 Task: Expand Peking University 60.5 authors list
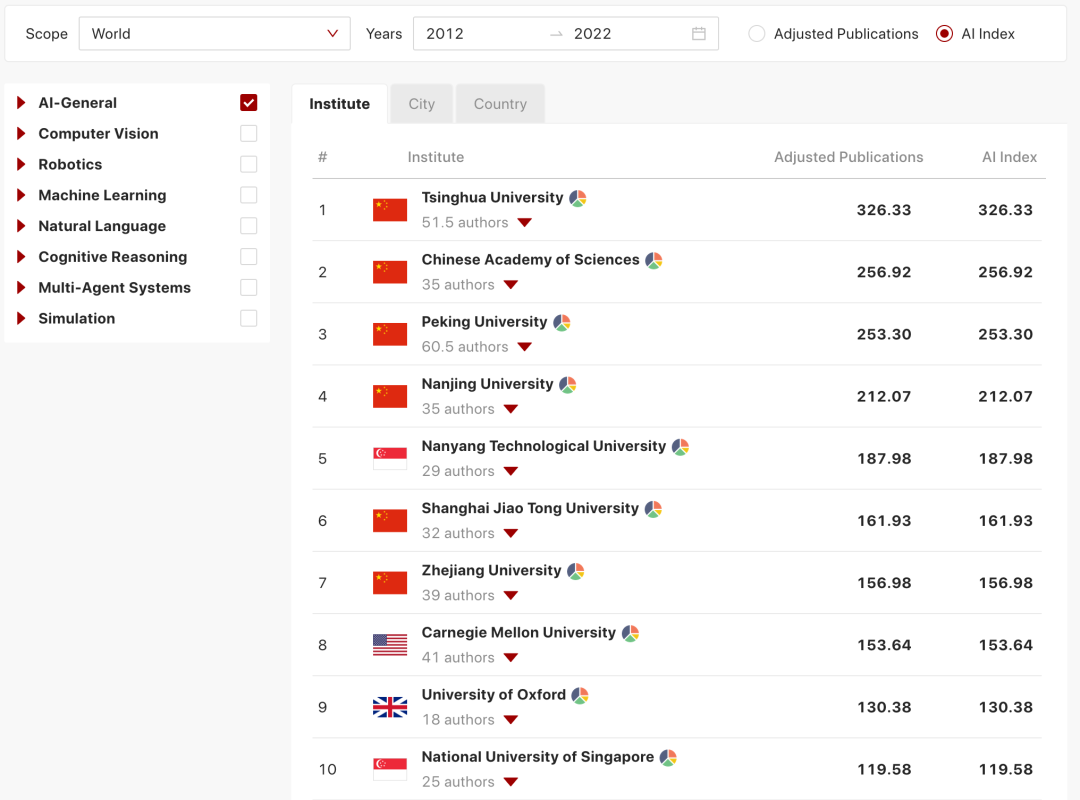525,347
